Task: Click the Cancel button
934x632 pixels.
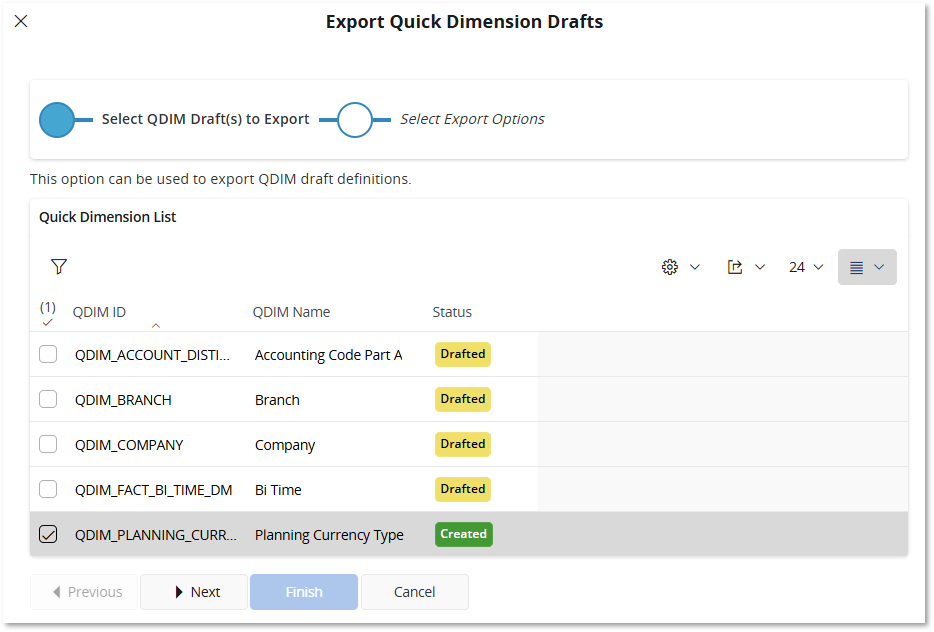Action: 415,592
